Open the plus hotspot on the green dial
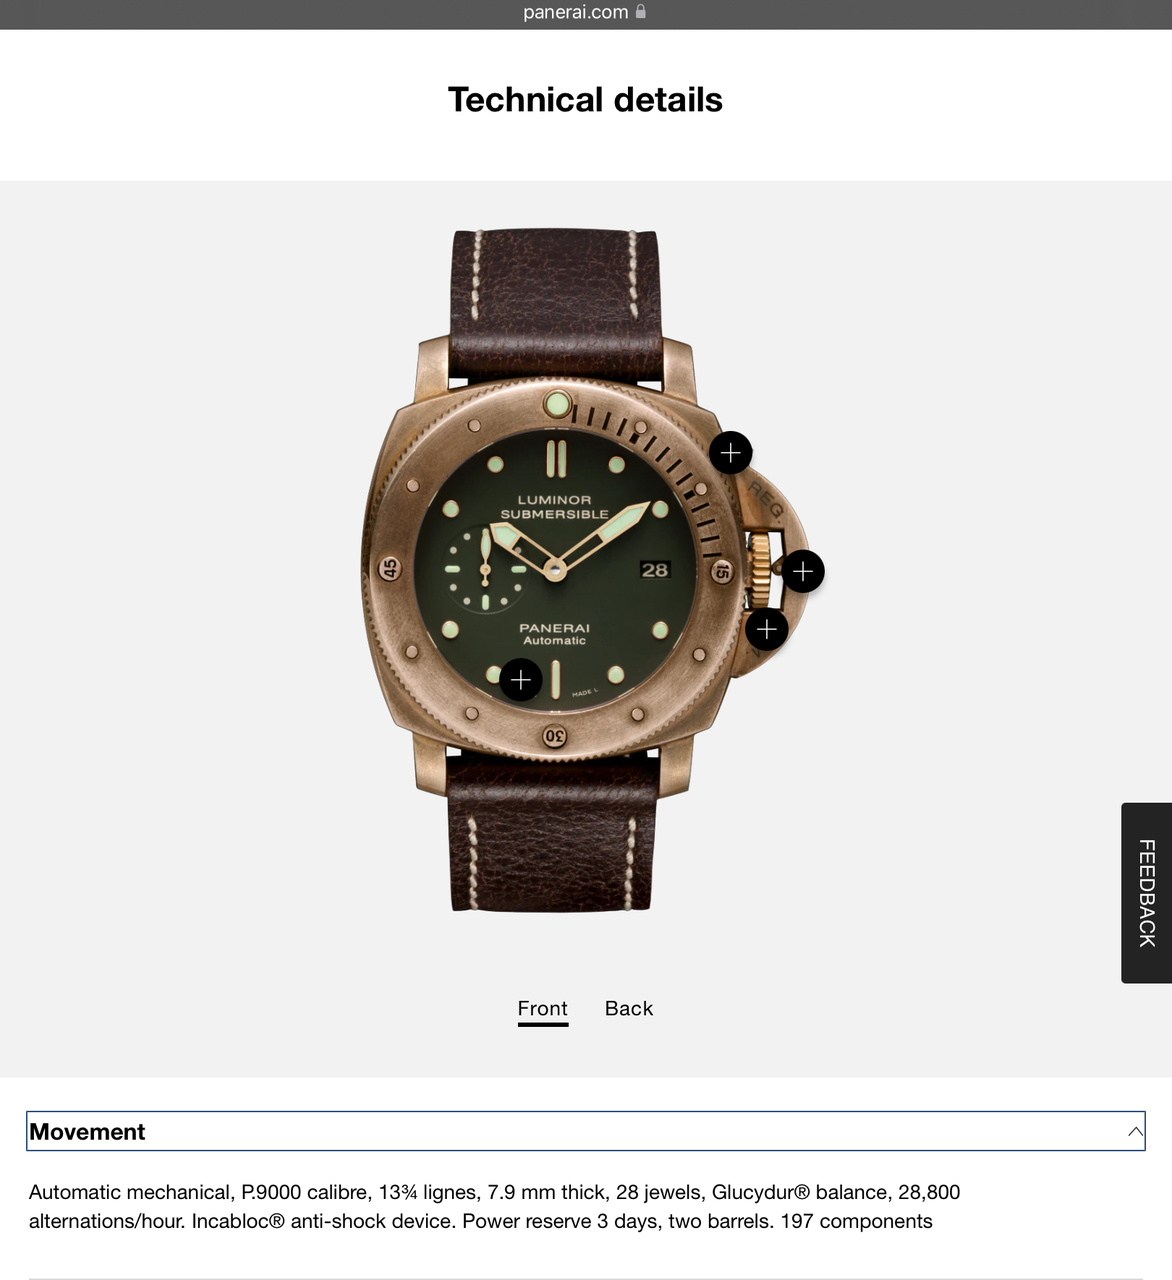Viewport: 1172px width, 1280px height. 521,680
